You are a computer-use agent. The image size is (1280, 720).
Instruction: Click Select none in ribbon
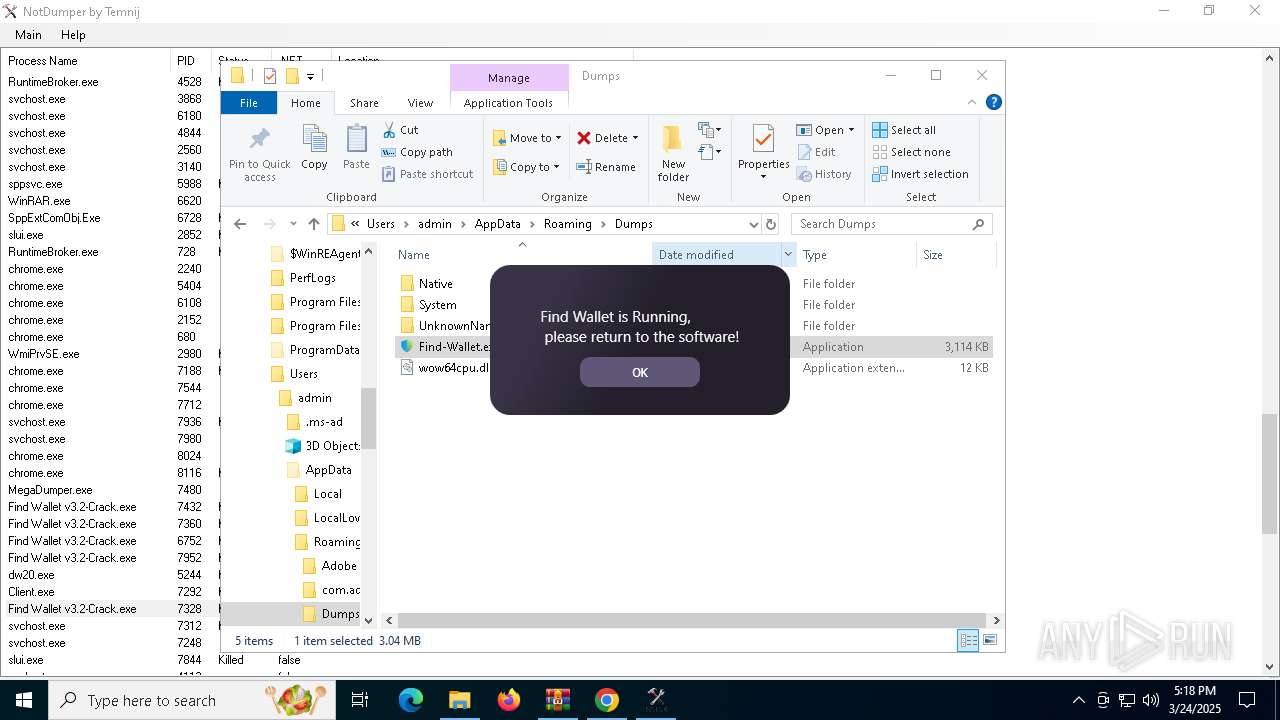[x=911, y=152]
